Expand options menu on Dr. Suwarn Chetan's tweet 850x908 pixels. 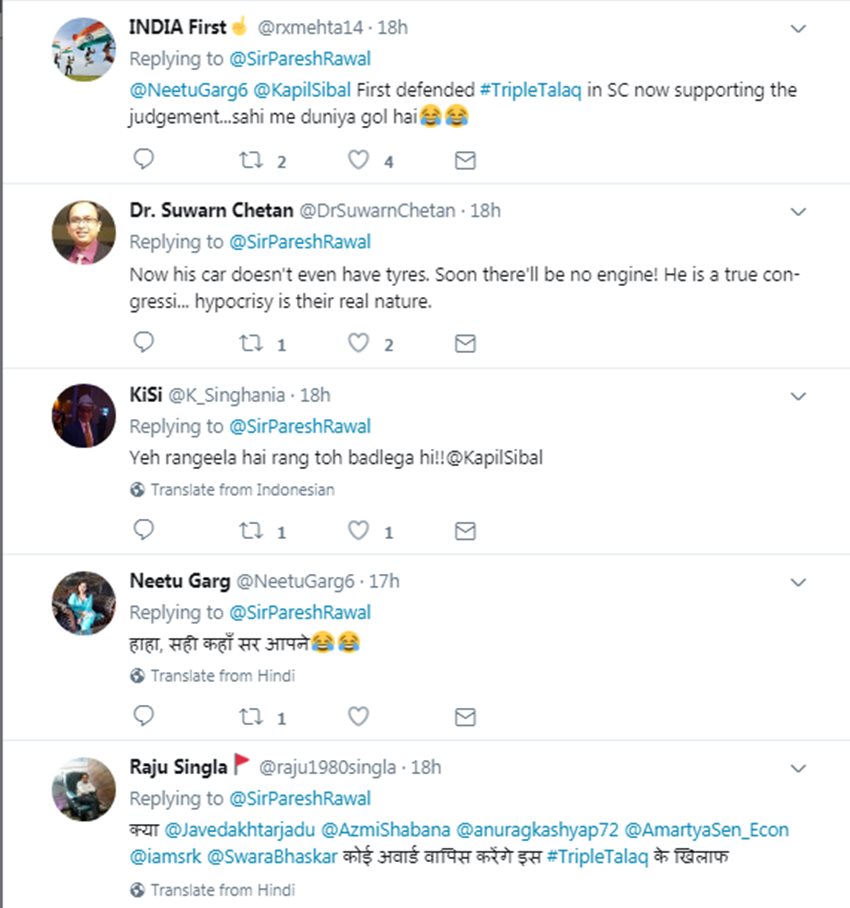pyautogui.click(x=798, y=211)
